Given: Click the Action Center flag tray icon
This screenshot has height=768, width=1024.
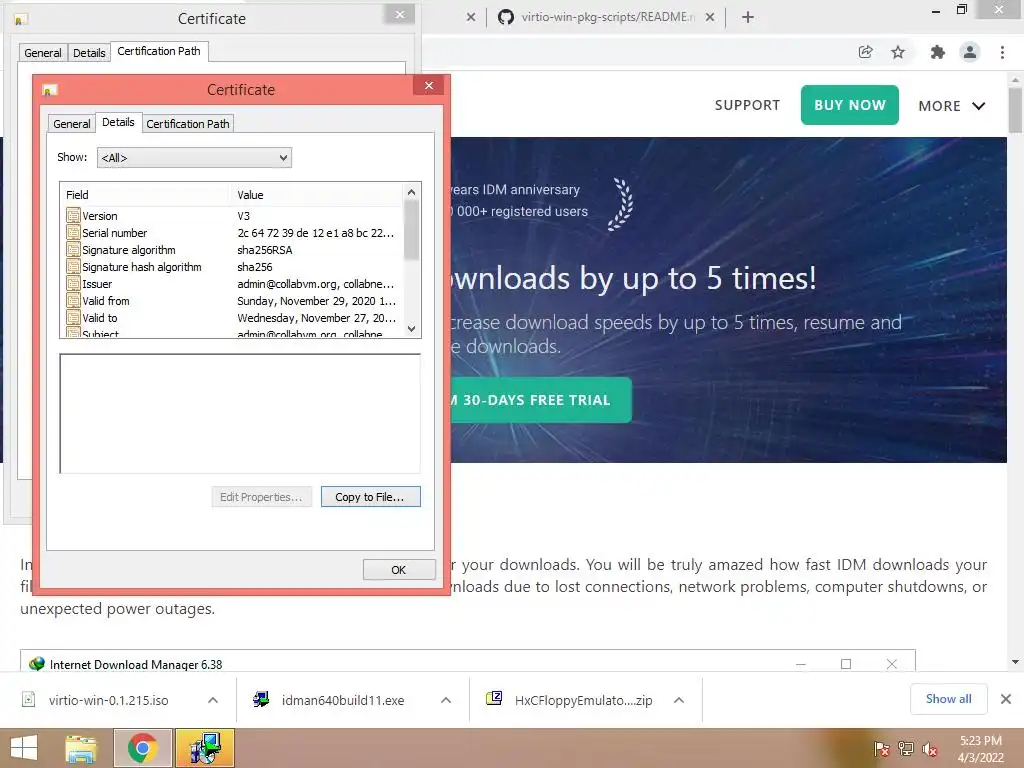Looking at the screenshot, I should coord(881,749).
